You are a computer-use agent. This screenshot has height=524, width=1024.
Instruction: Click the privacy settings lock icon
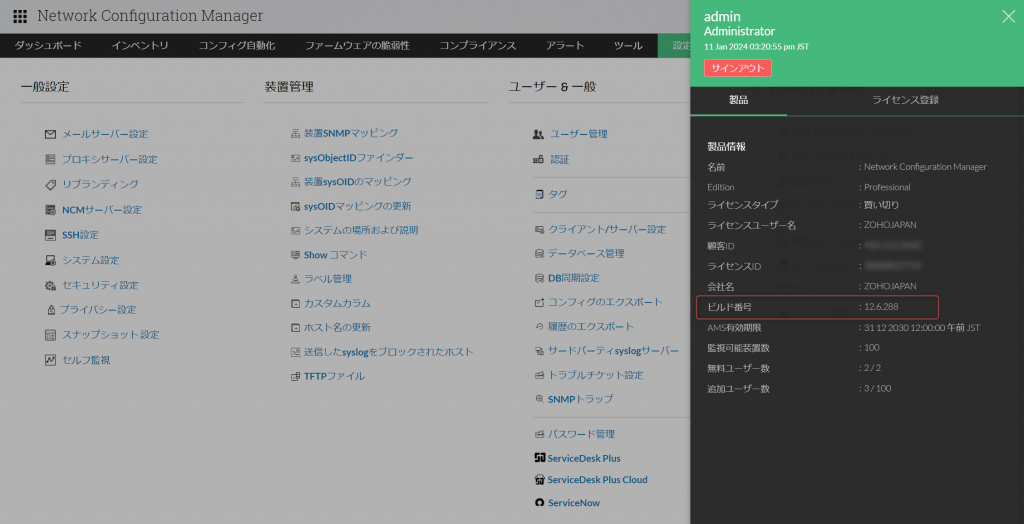tap(50, 310)
